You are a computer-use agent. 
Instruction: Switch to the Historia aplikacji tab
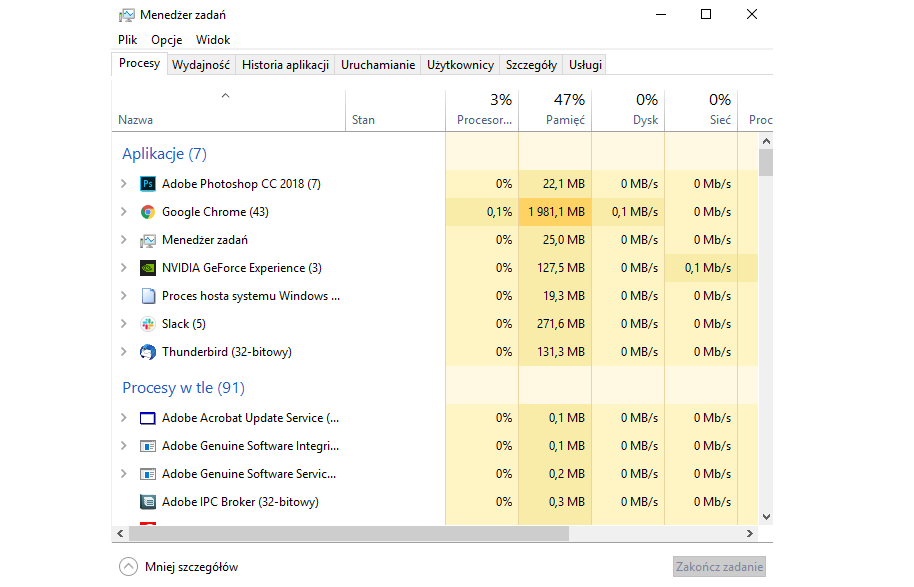pos(286,65)
